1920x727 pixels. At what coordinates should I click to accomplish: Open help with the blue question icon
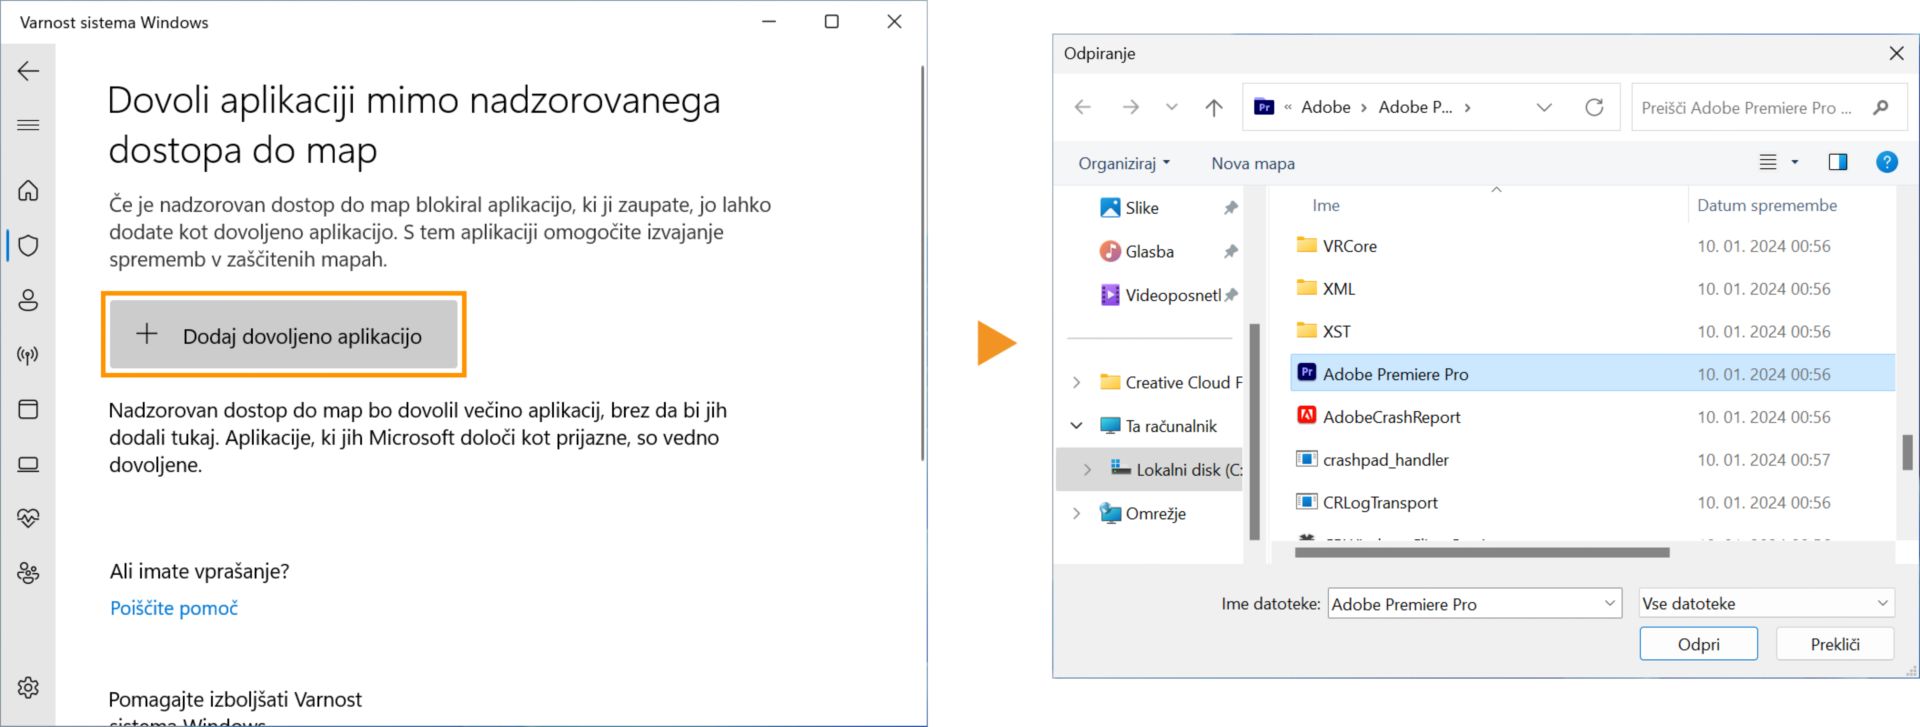click(1887, 162)
